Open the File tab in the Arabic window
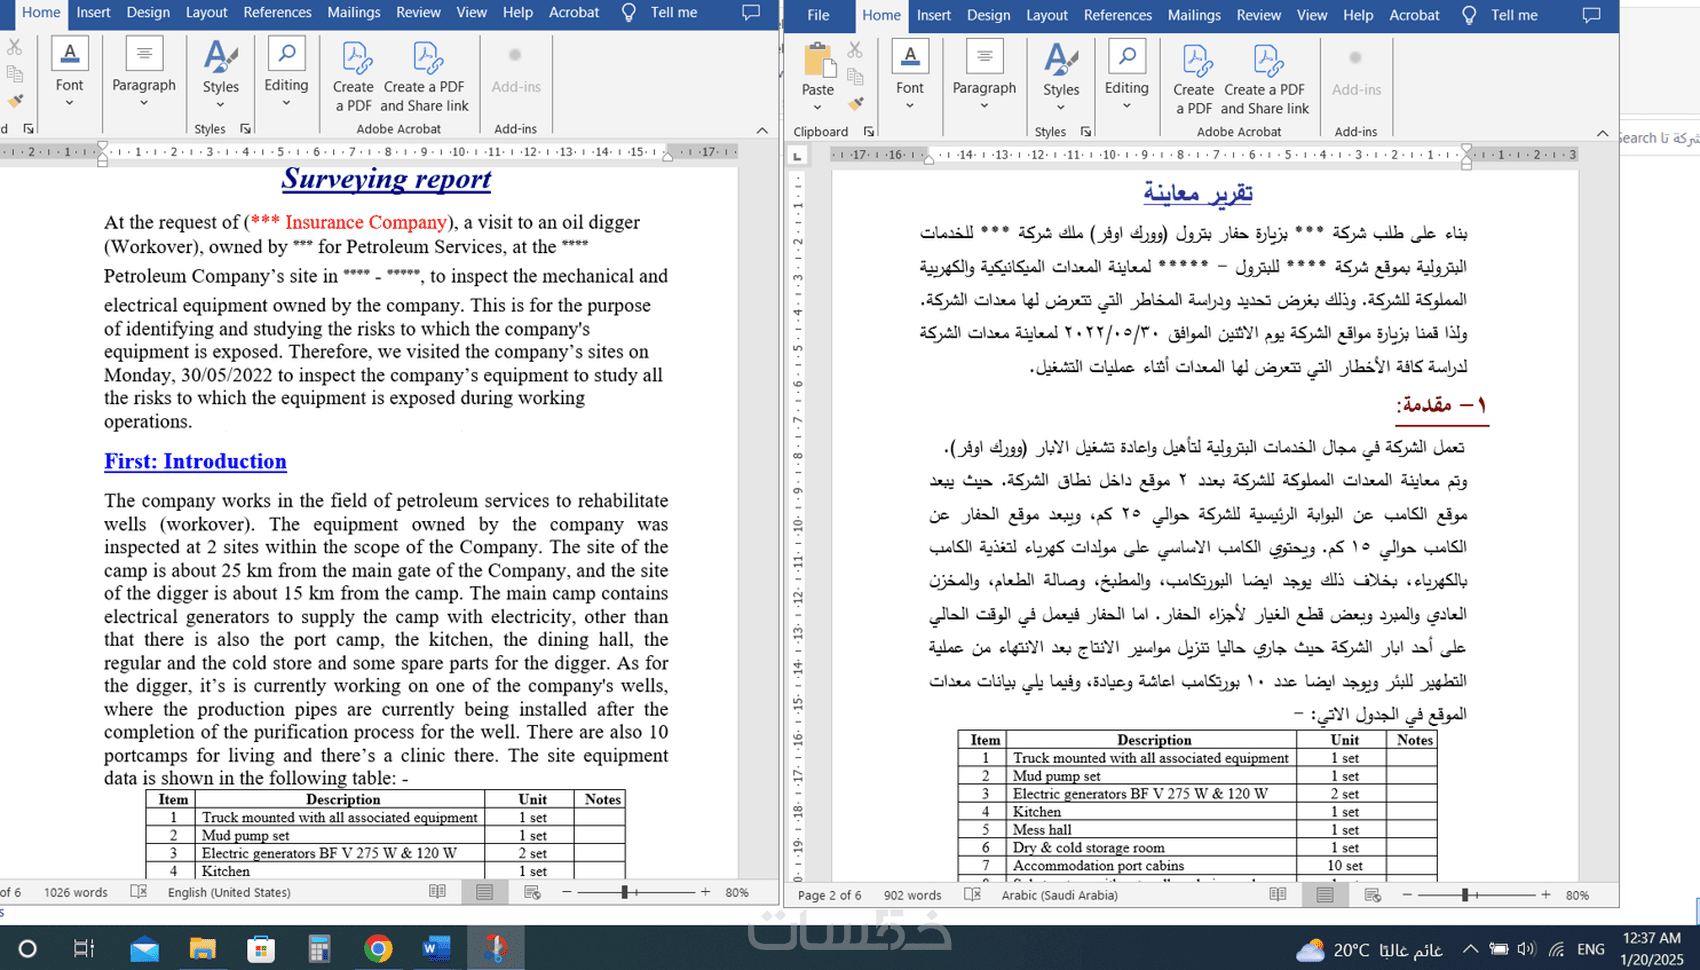1700x970 pixels. tap(818, 15)
